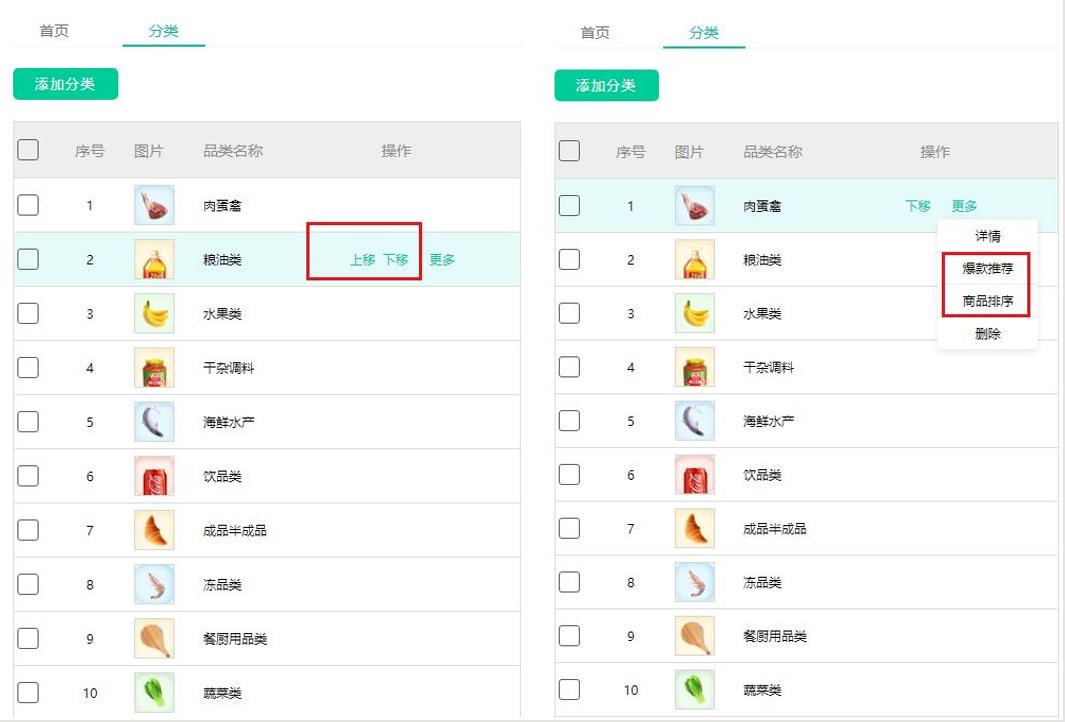This screenshot has height=722, width=1065.
Task: Click the 上移 link for 粮油类
Action: (x=362, y=258)
